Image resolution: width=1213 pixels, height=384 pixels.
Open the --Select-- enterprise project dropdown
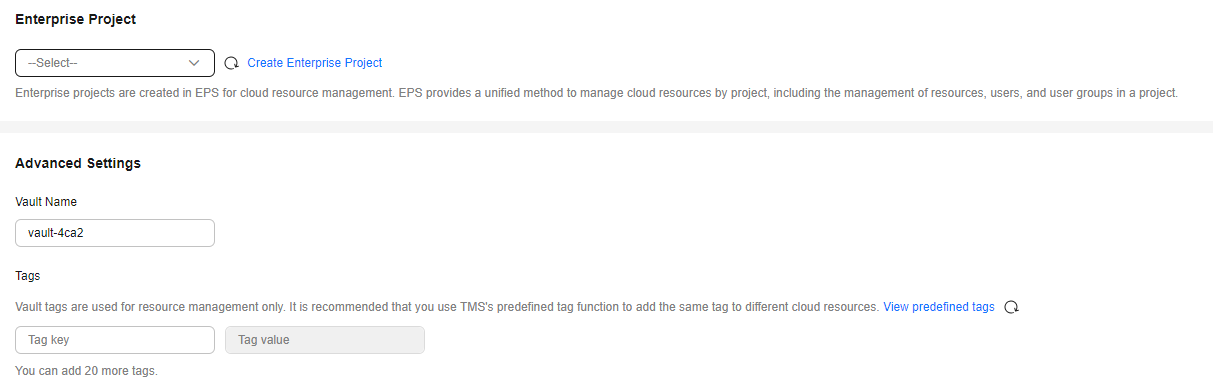[x=115, y=63]
